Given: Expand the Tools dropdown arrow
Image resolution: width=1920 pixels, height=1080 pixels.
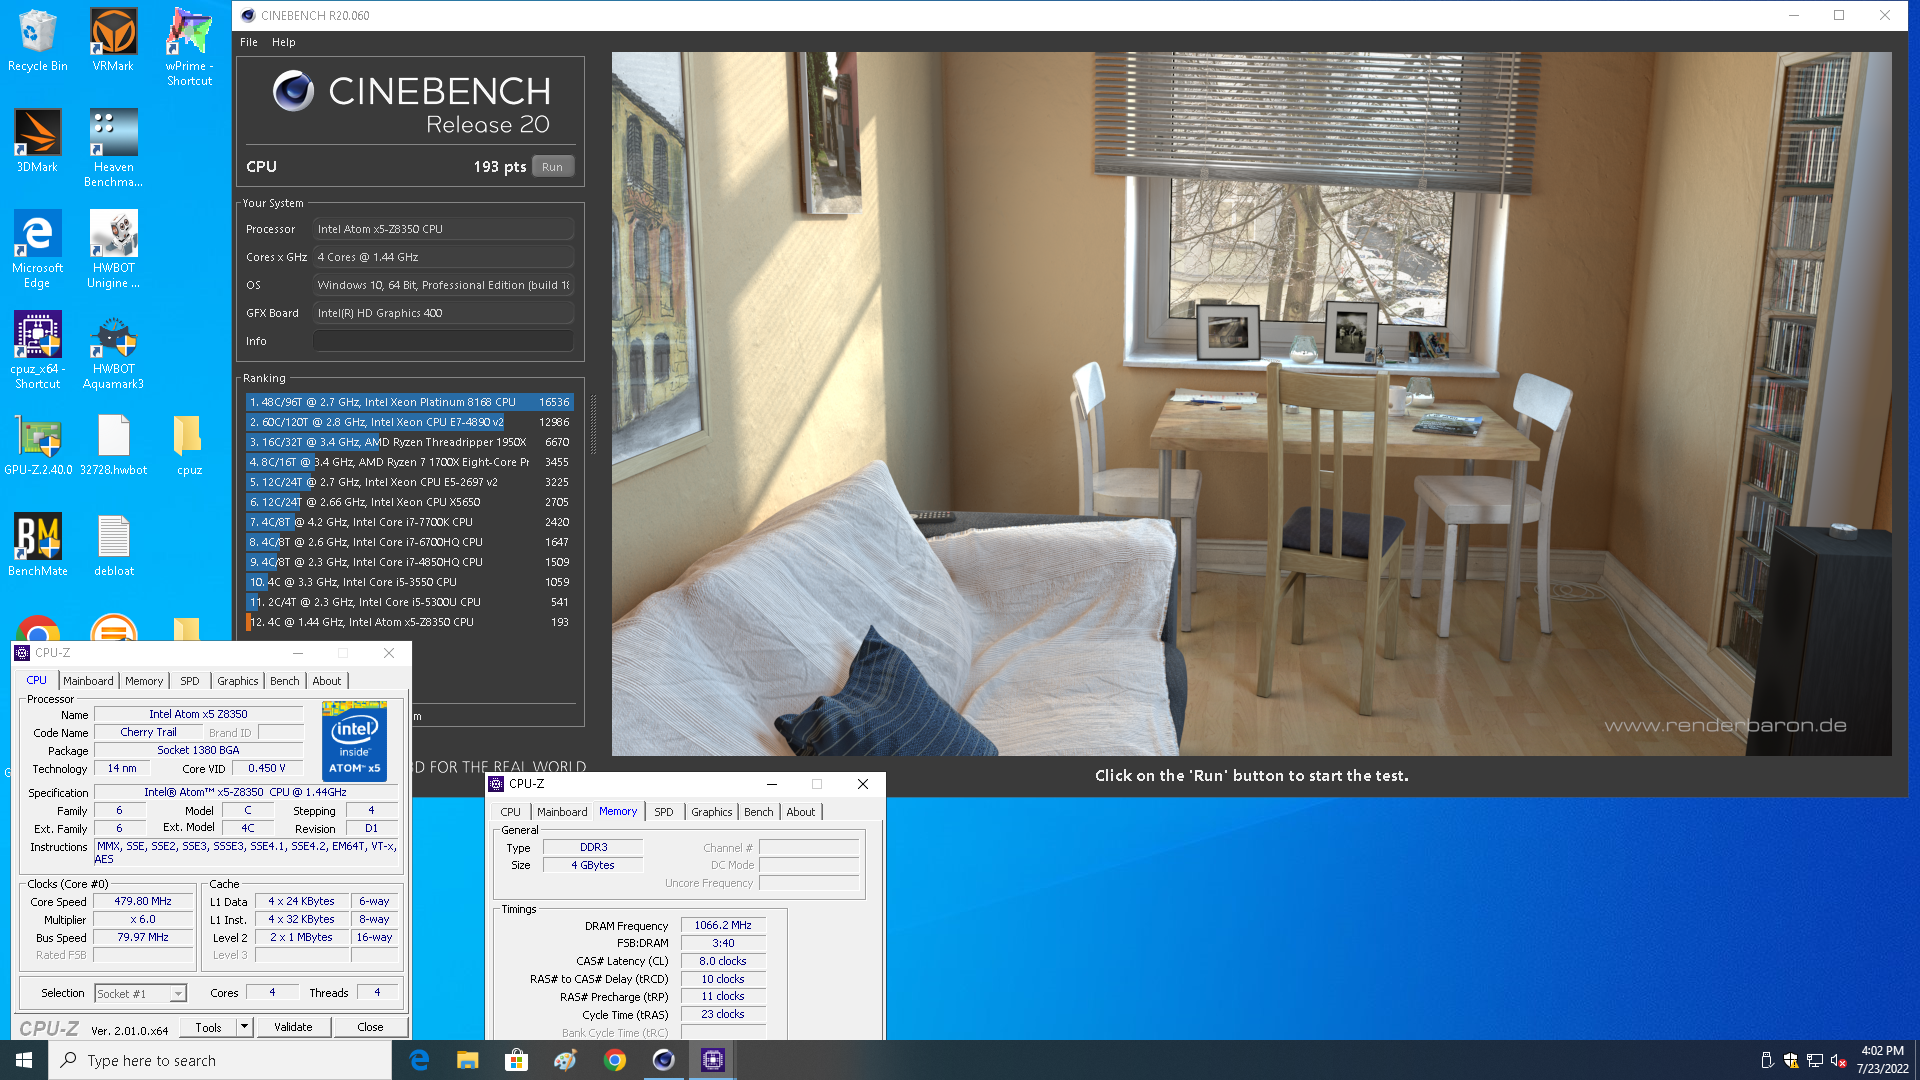Looking at the screenshot, I should 244,1027.
